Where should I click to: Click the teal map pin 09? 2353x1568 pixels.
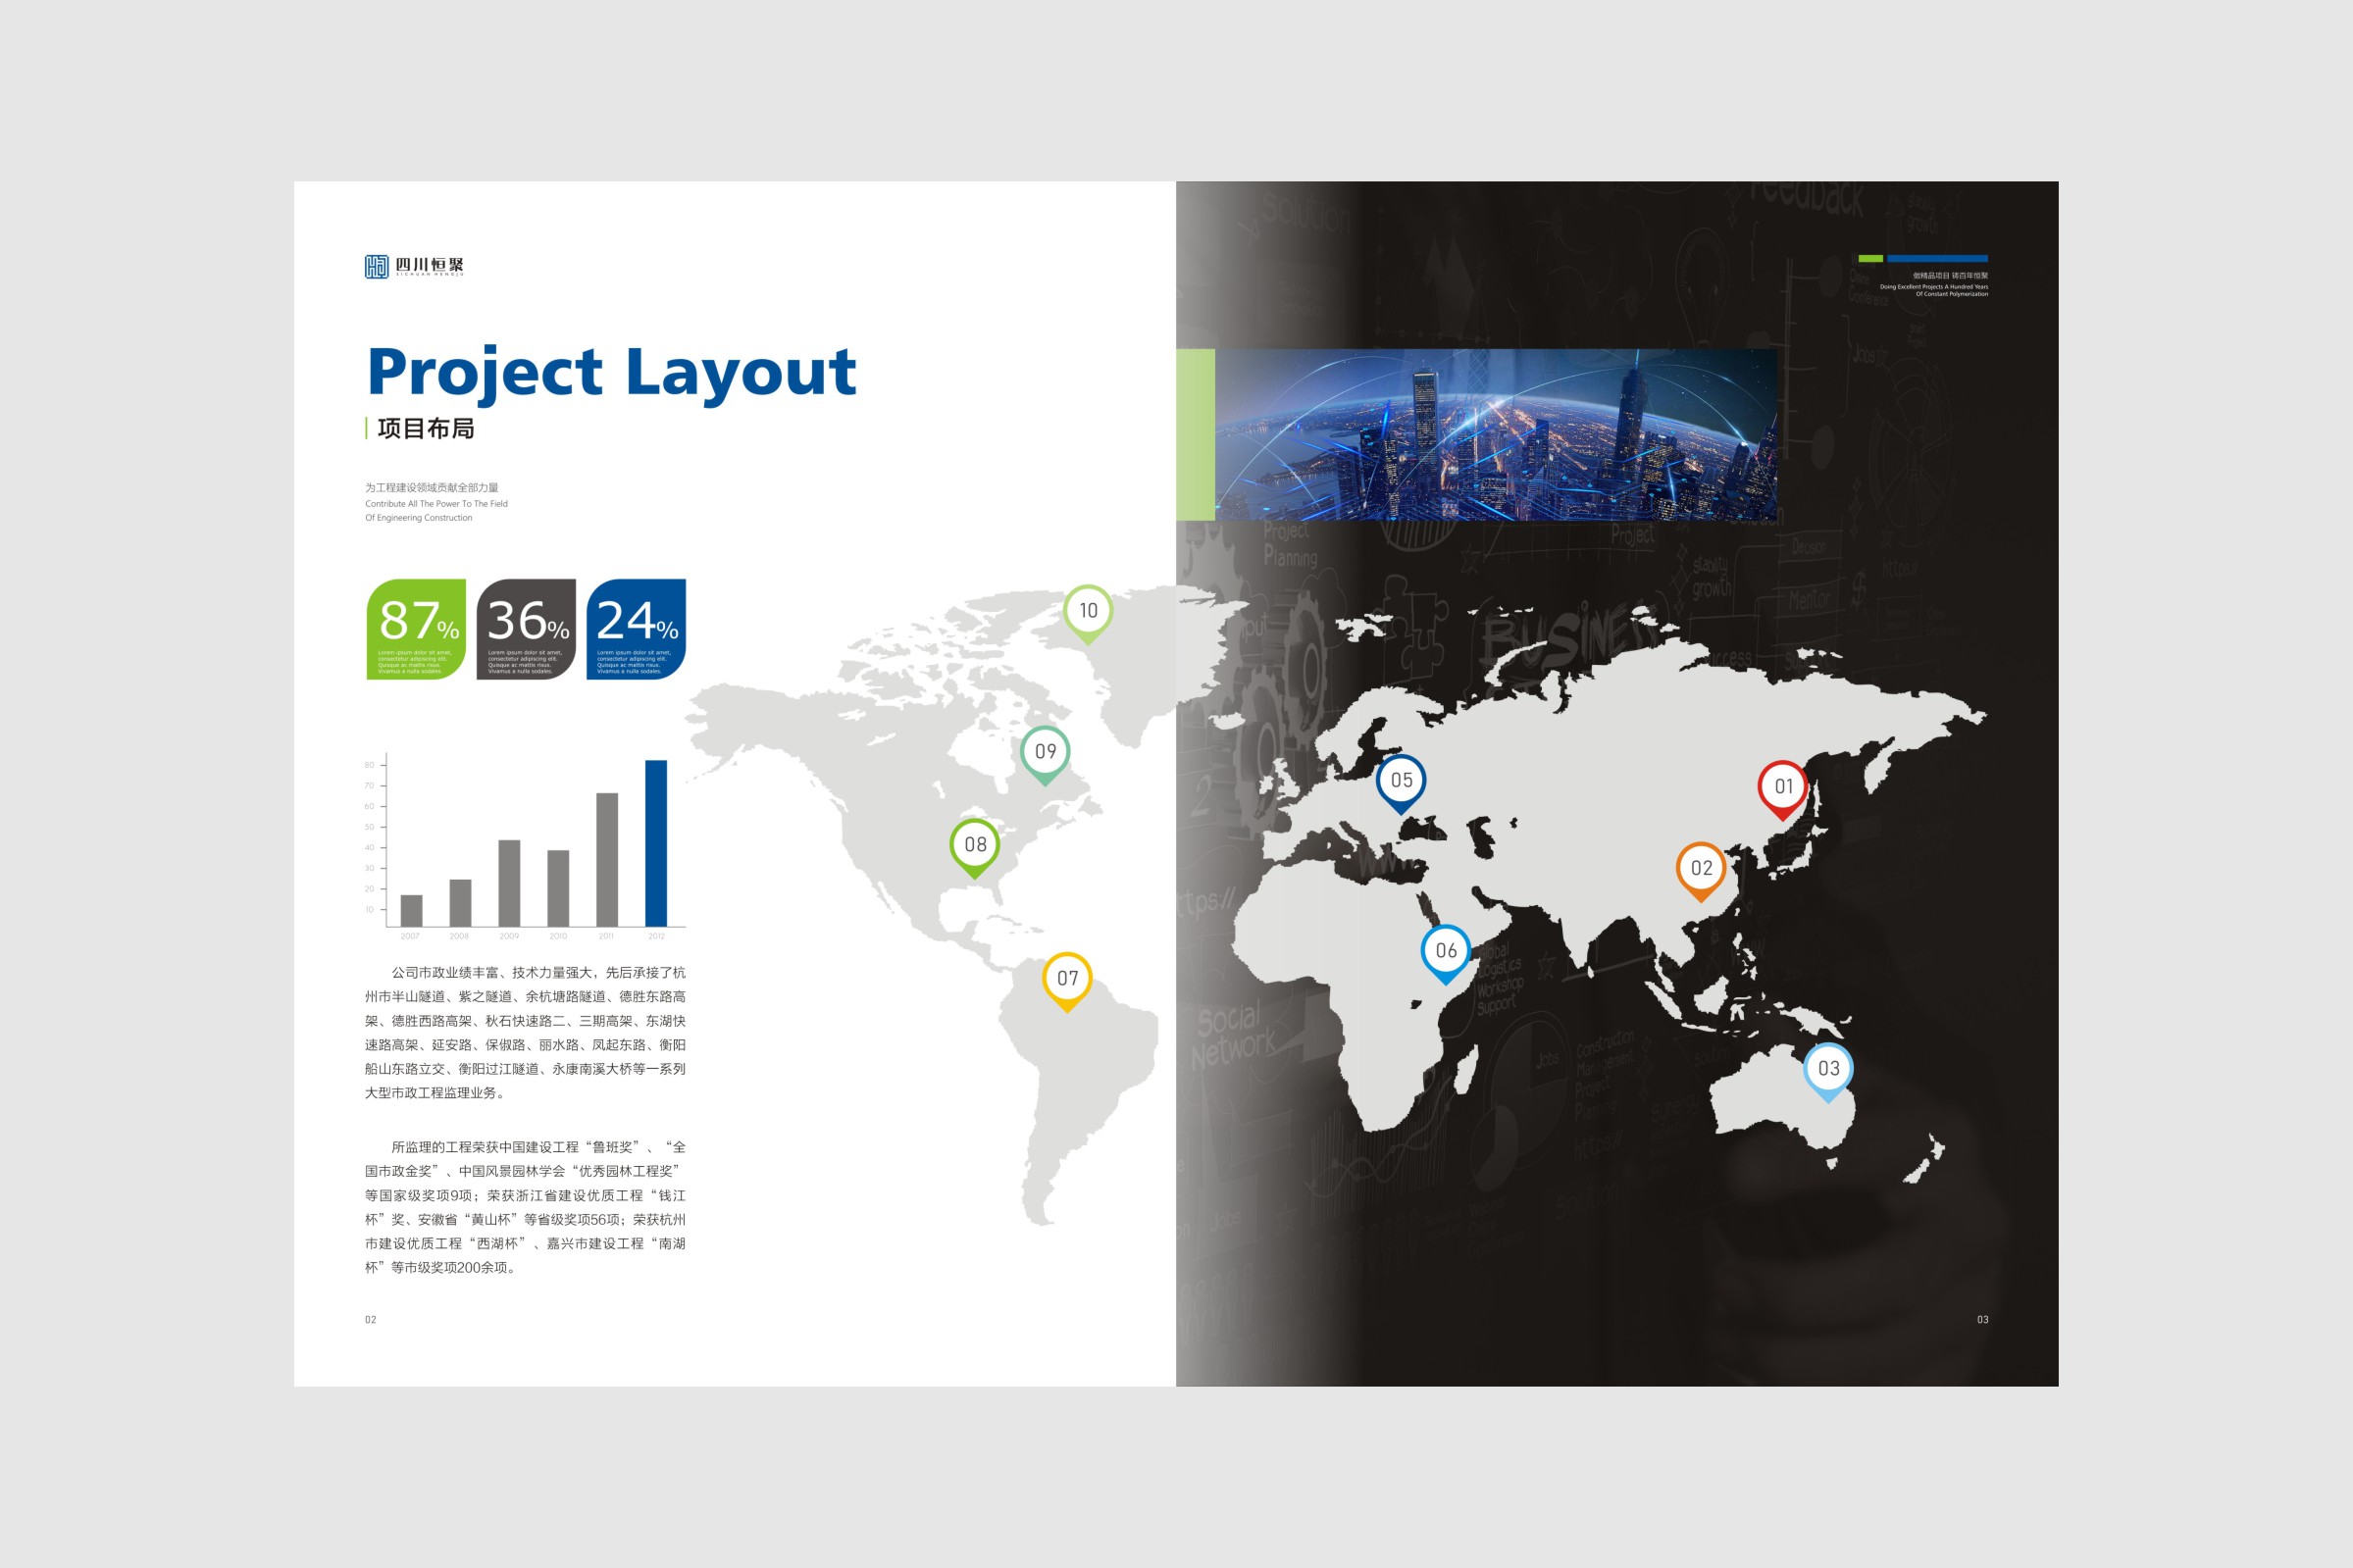pos(1045,752)
